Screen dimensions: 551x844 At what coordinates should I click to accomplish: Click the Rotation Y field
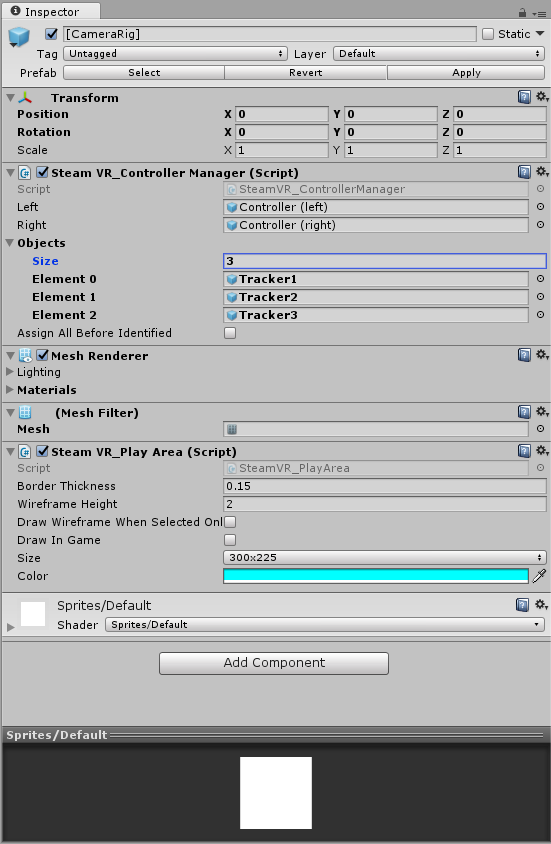[x=391, y=132]
